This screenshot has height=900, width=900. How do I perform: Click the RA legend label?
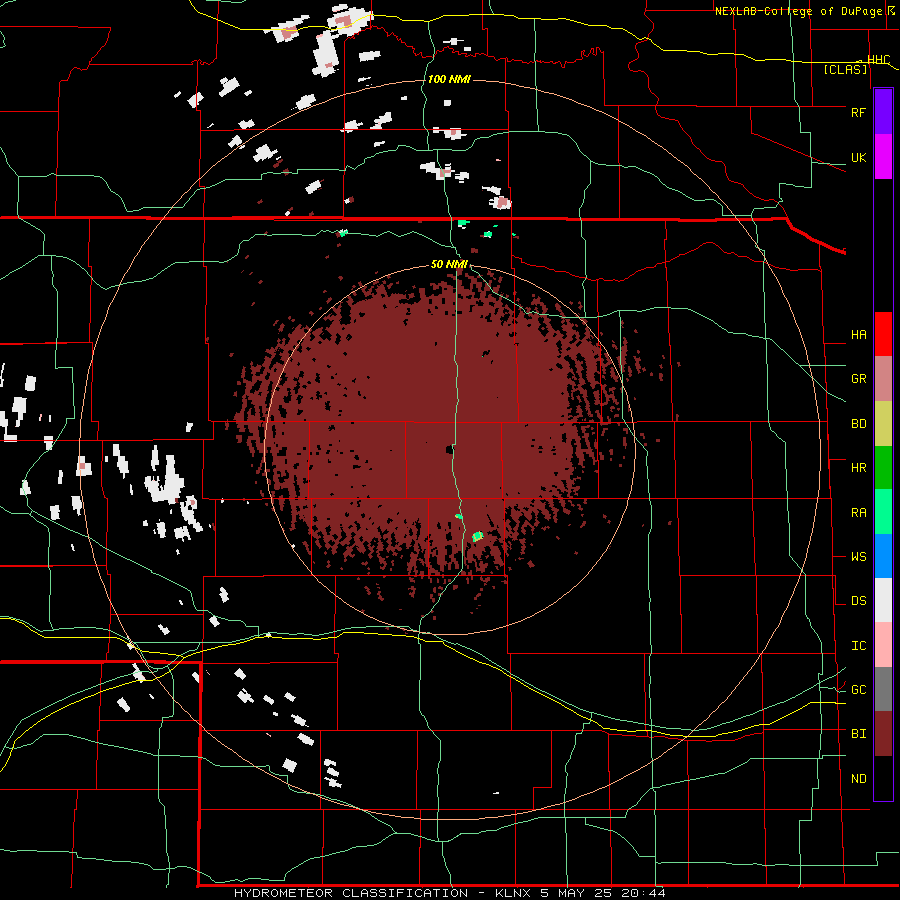coord(858,512)
